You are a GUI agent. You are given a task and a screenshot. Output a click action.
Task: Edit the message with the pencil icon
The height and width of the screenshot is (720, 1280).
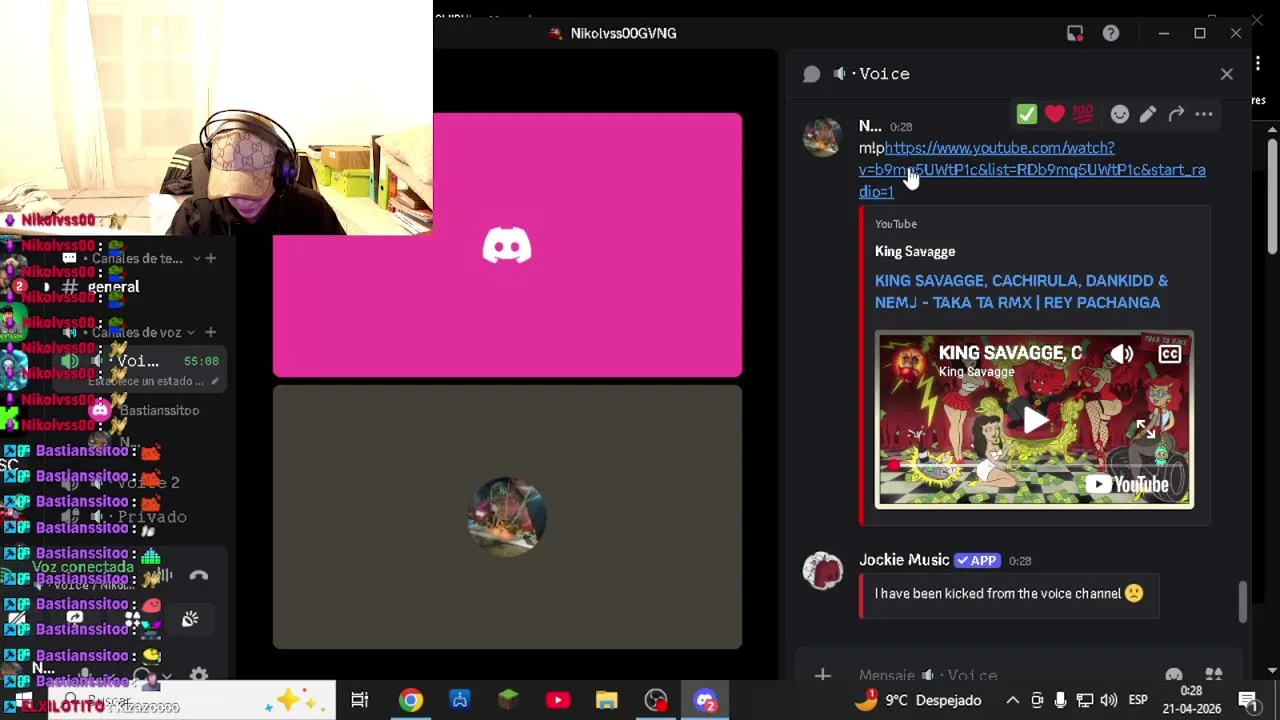pos(1148,115)
